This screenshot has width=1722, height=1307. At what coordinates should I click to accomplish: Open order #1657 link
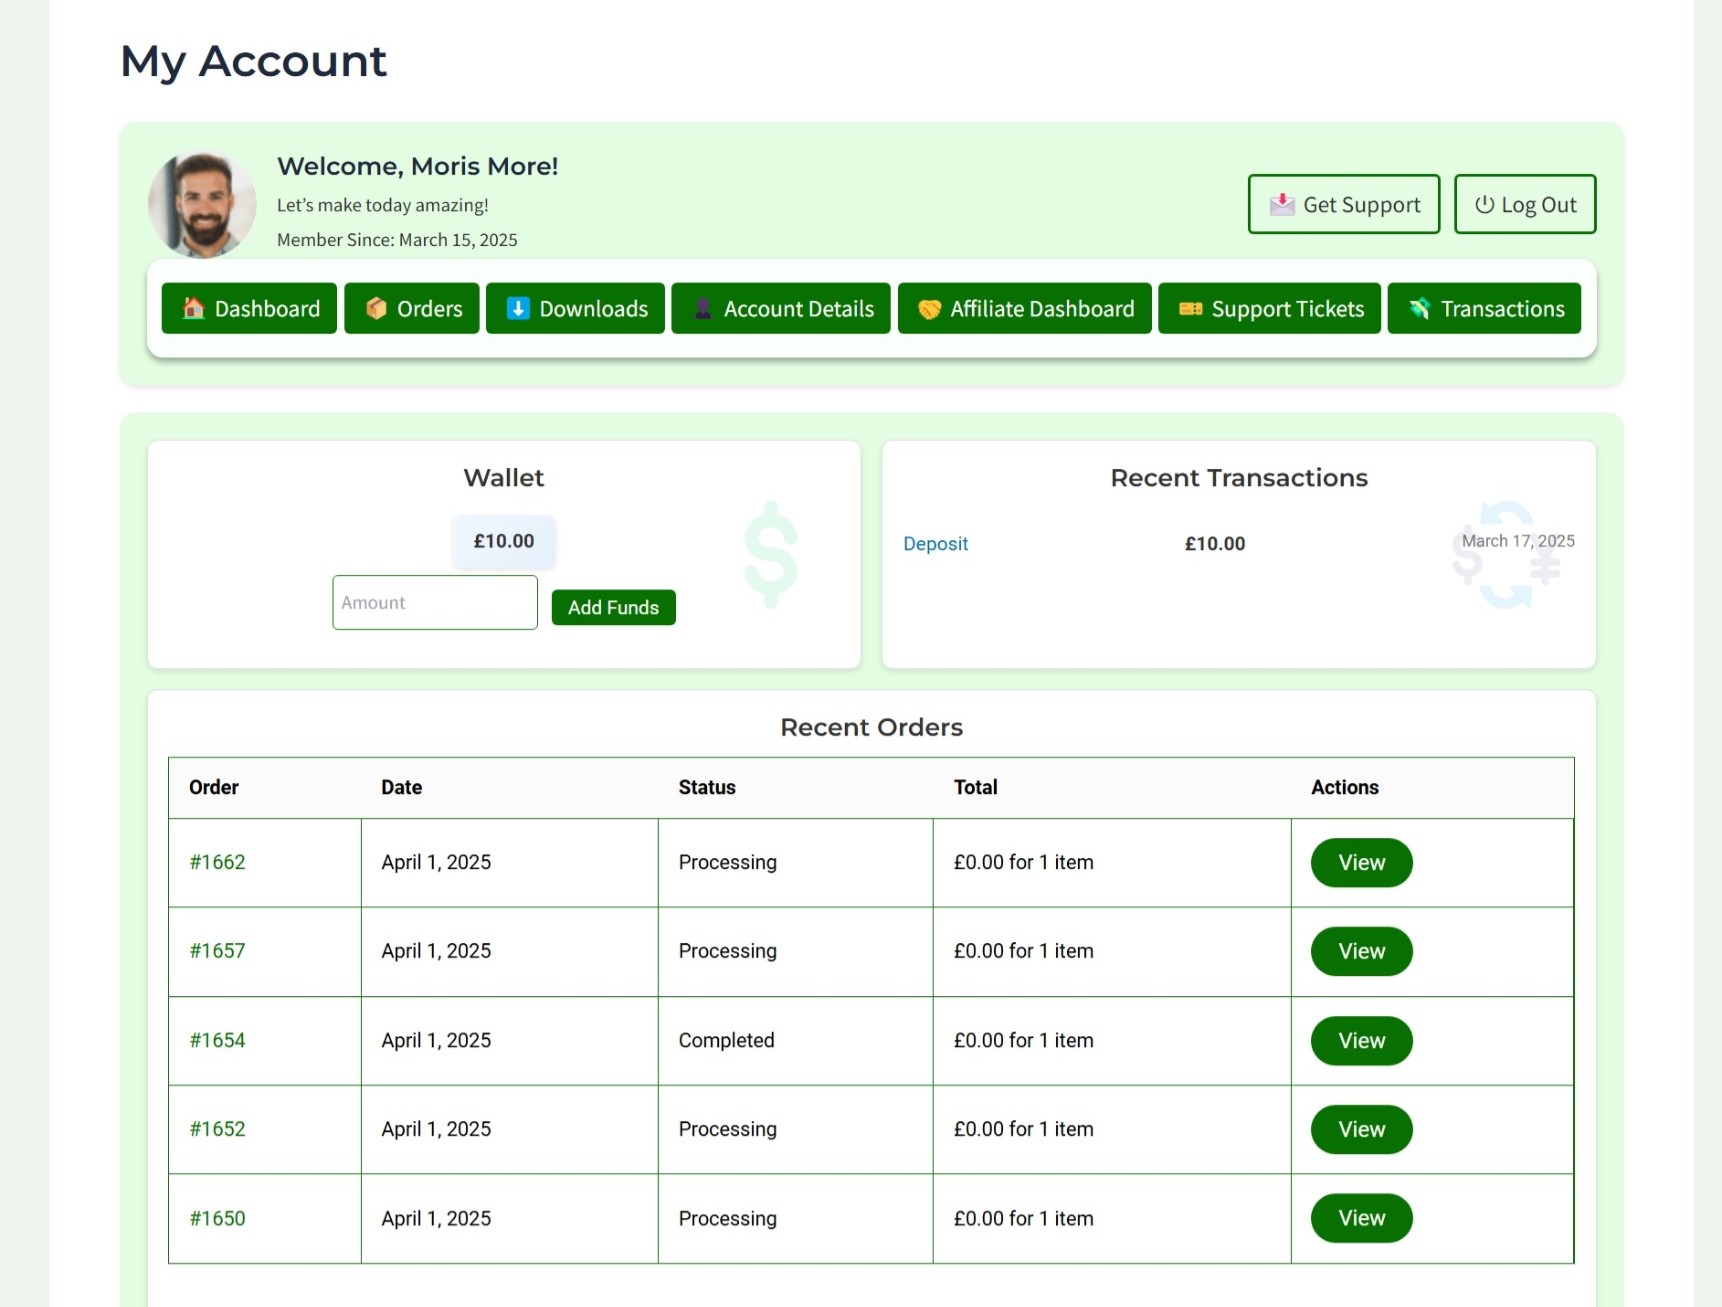[217, 951]
